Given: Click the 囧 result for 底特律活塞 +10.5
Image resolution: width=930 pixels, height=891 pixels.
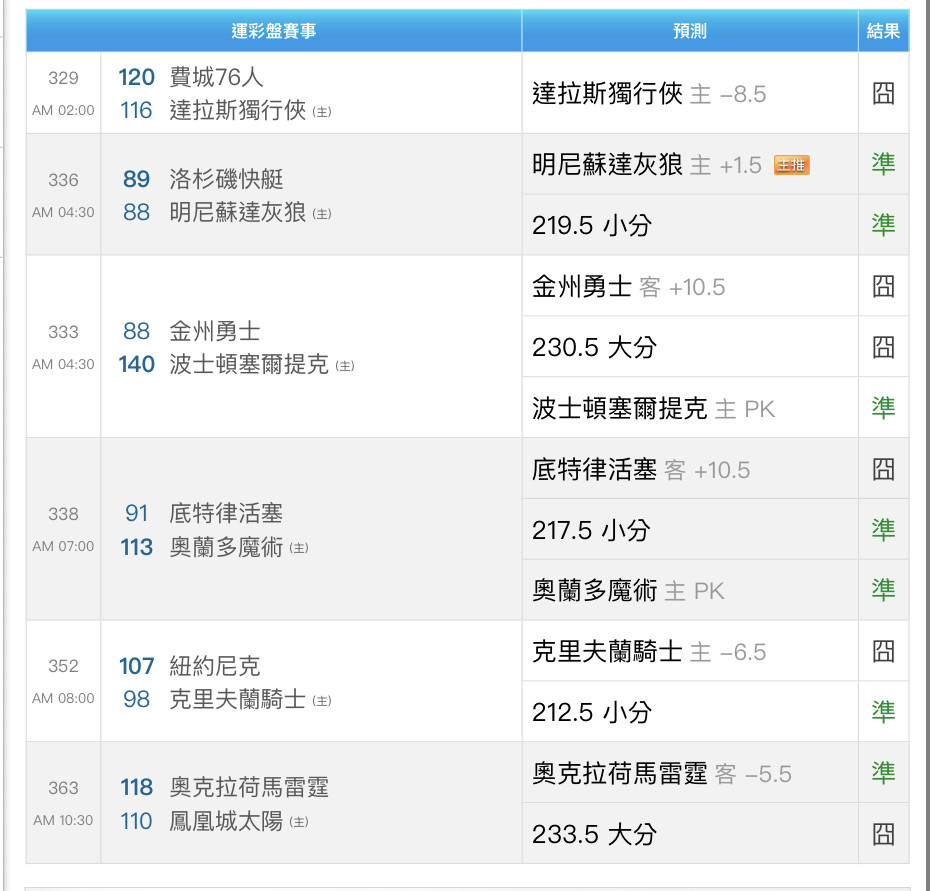Looking at the screenshot, I should tap(883, 469).
